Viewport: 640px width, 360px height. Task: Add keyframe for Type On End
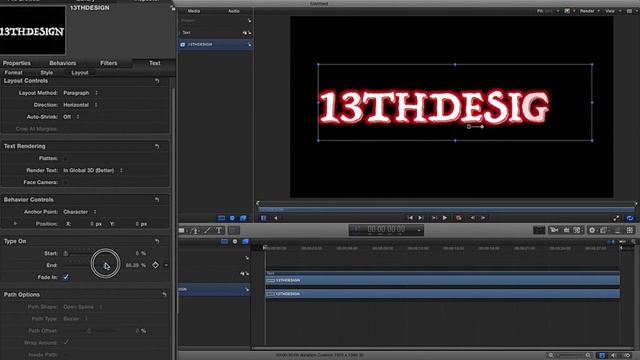pyautogui.click(x=156, y=265)
